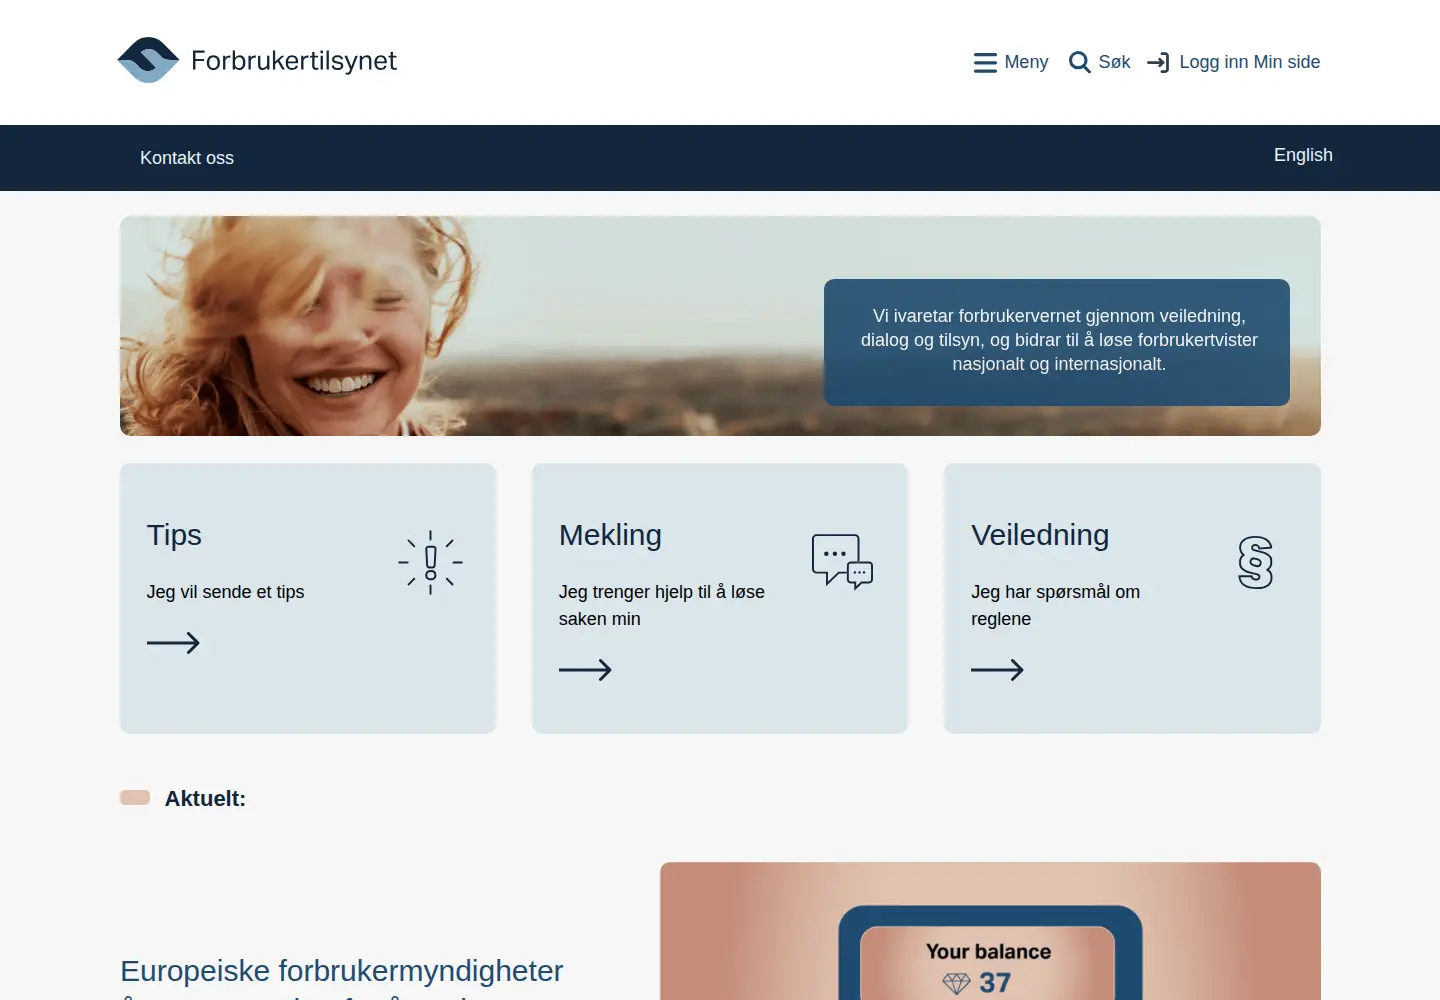Click the Veiledning paragraph sign icon
Image resolution: width=1440 pixels, height=1000 pixels.
[x=1255, y=562]
